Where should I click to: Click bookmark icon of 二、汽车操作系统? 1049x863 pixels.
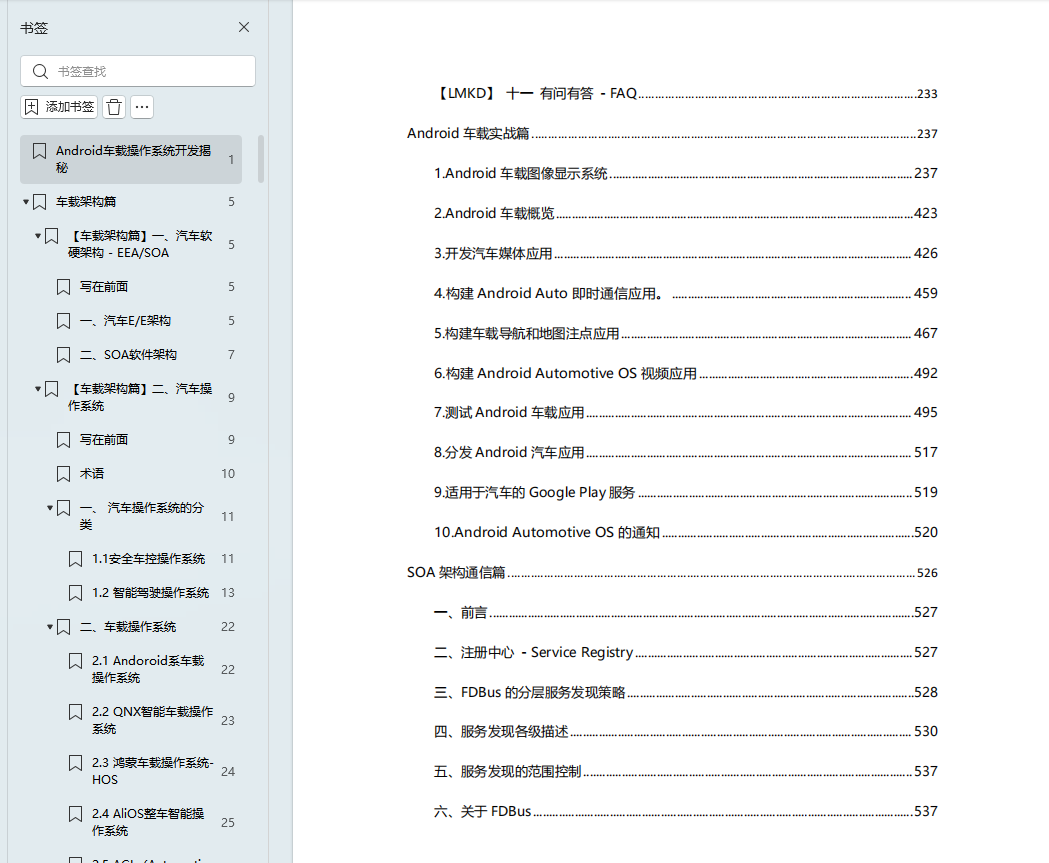tap(52, 389)
